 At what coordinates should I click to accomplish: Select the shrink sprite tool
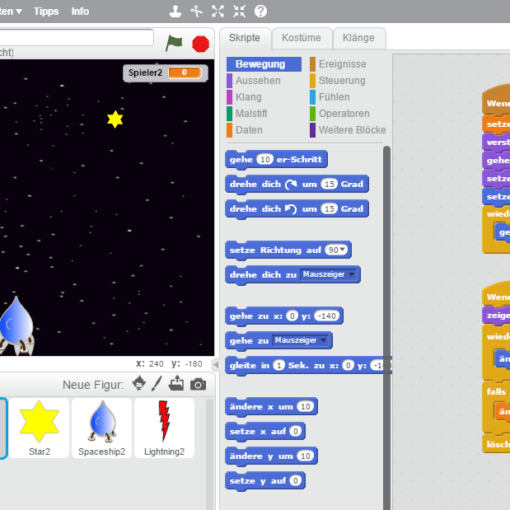point(239,11)
